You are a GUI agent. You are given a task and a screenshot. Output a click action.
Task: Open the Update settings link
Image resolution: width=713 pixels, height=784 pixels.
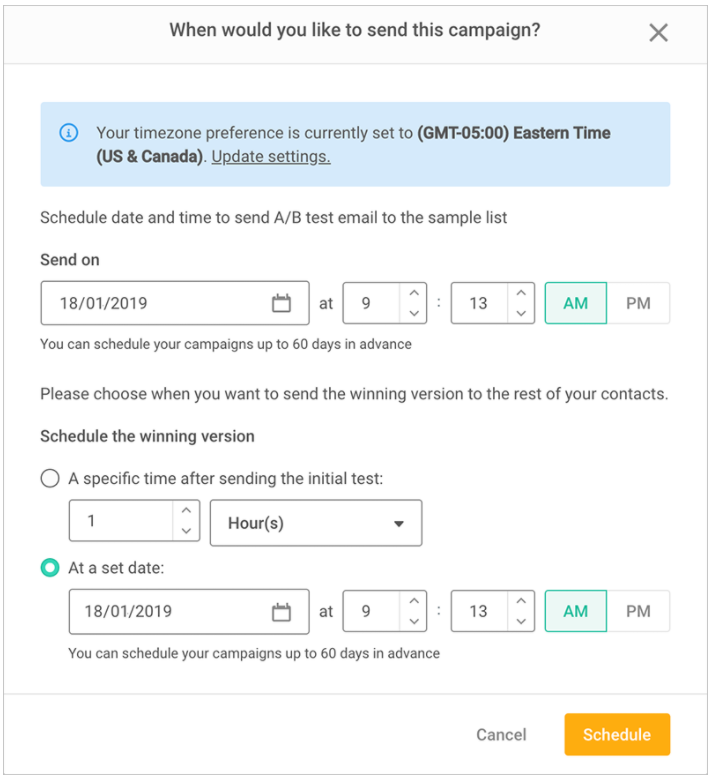pos(270,157)
